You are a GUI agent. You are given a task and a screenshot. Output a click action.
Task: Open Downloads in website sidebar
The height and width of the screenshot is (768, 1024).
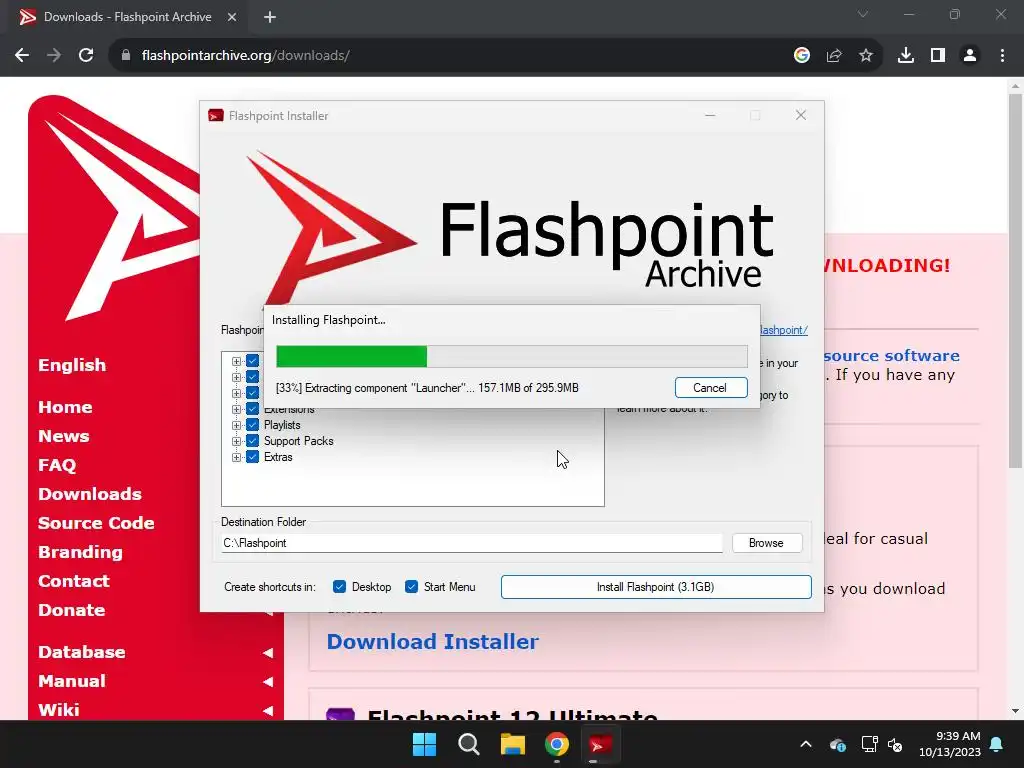pyautogui.click(x=89, y=494)
